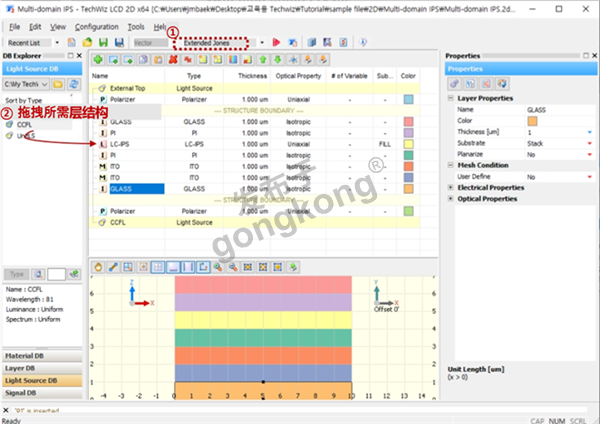Open the File menu
This screenshot has width=600, height=424.
pyautogui.click(x=15, y=27)
